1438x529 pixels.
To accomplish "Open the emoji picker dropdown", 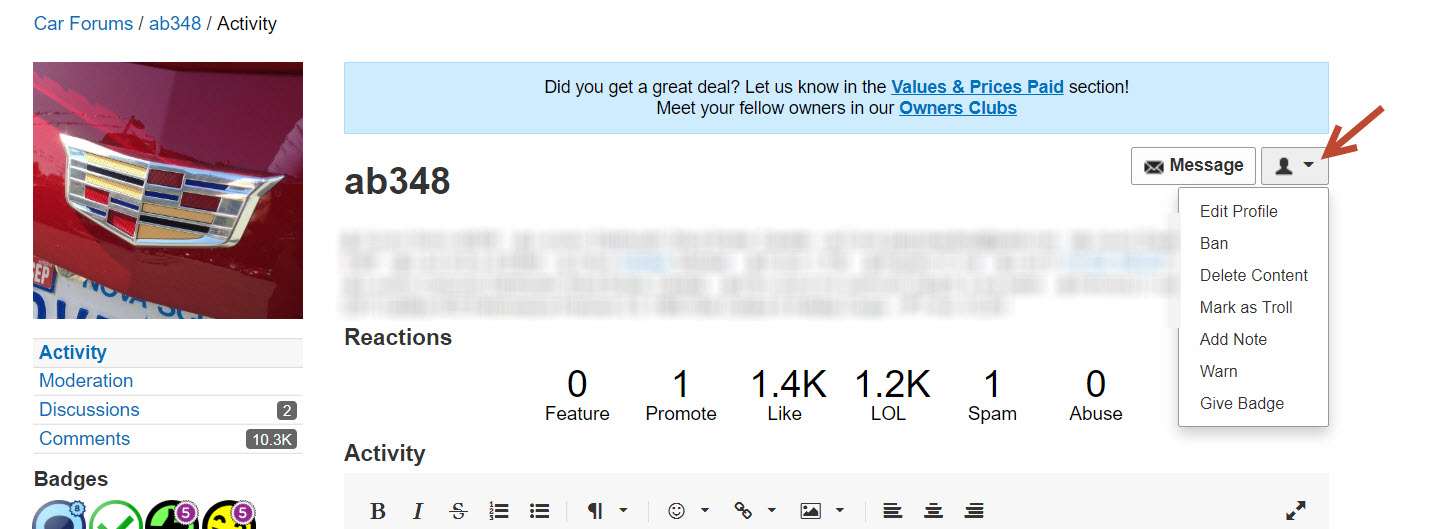I will coord(688,511).
